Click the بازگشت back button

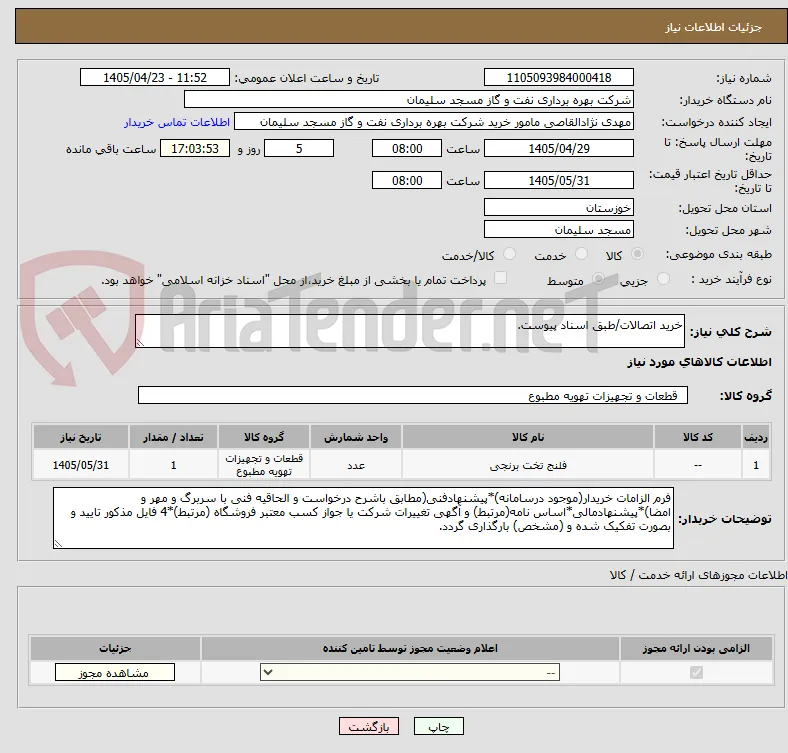[369, 726]
